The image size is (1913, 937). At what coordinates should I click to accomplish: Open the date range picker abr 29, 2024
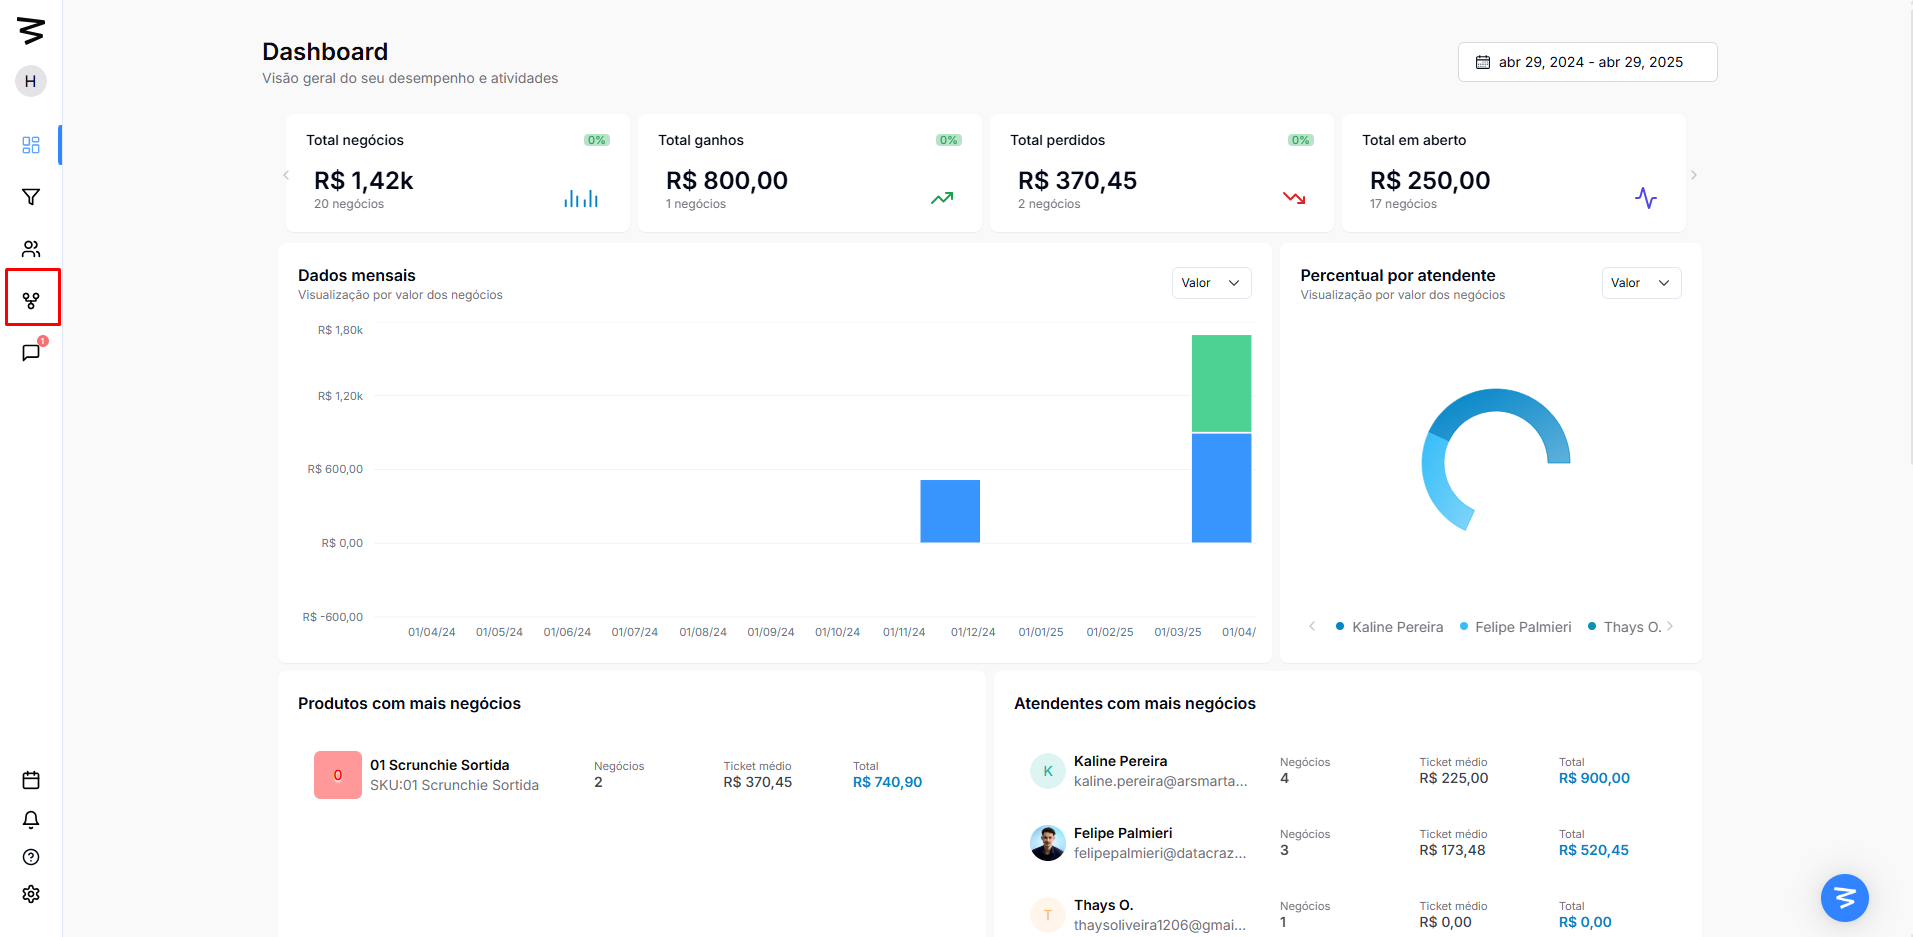(x=1587, y=62)
